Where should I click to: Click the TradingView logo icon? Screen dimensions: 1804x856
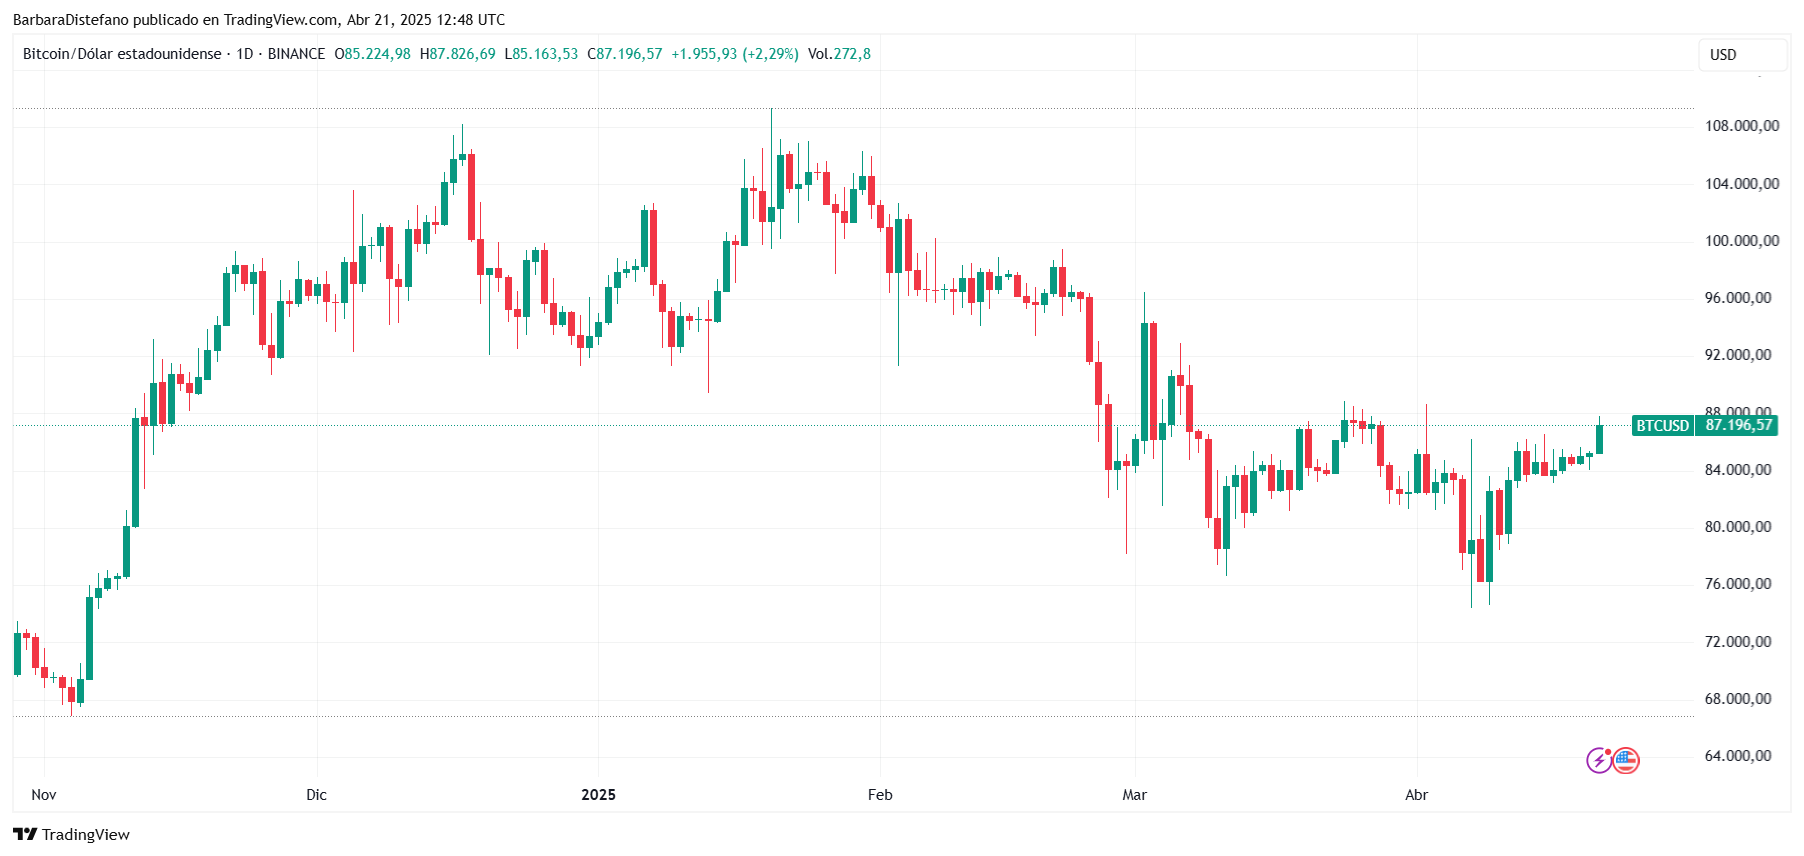coord(25,834)
